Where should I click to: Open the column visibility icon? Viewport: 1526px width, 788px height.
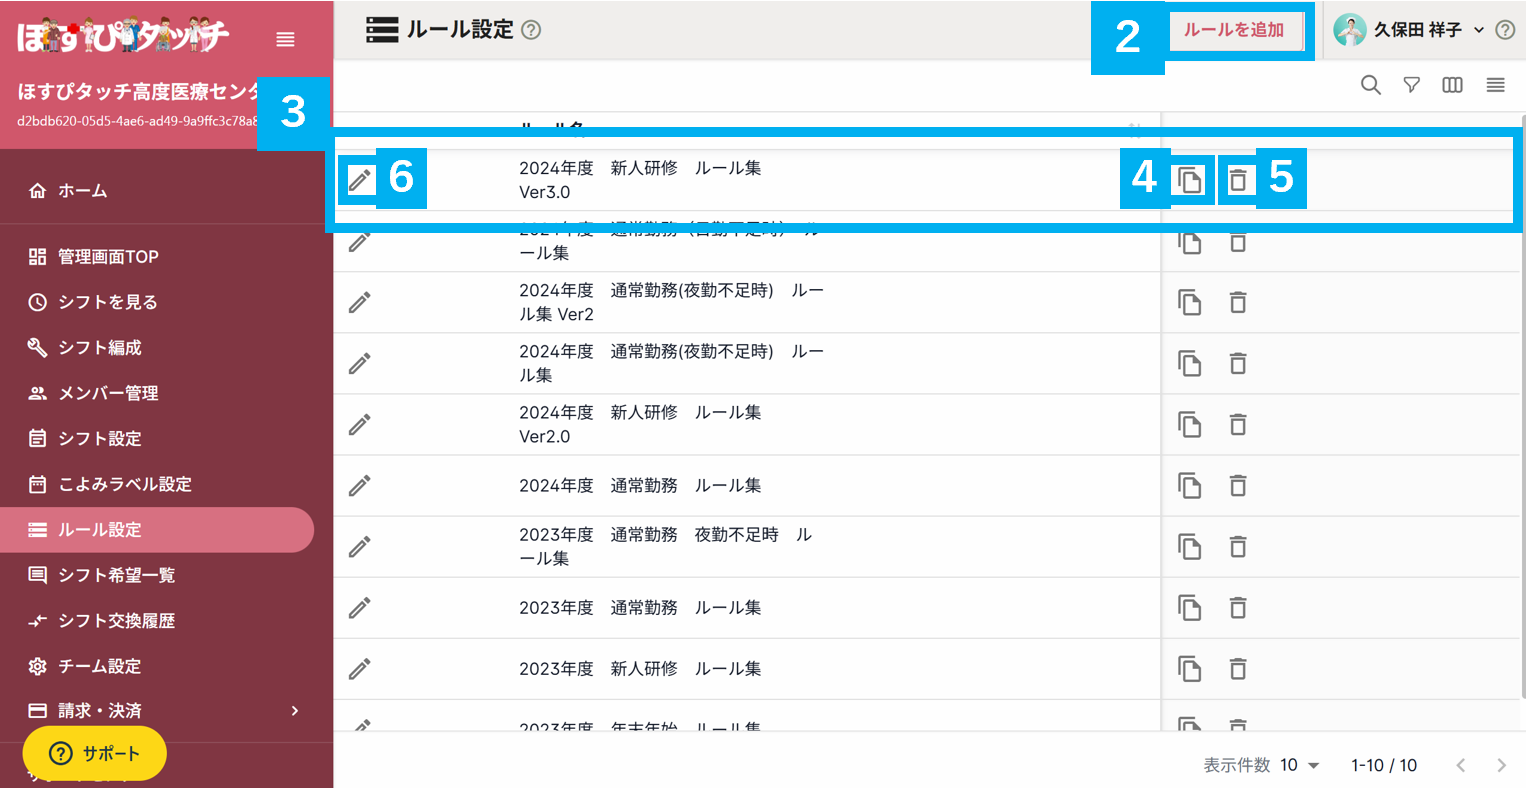click(1451, 85)
